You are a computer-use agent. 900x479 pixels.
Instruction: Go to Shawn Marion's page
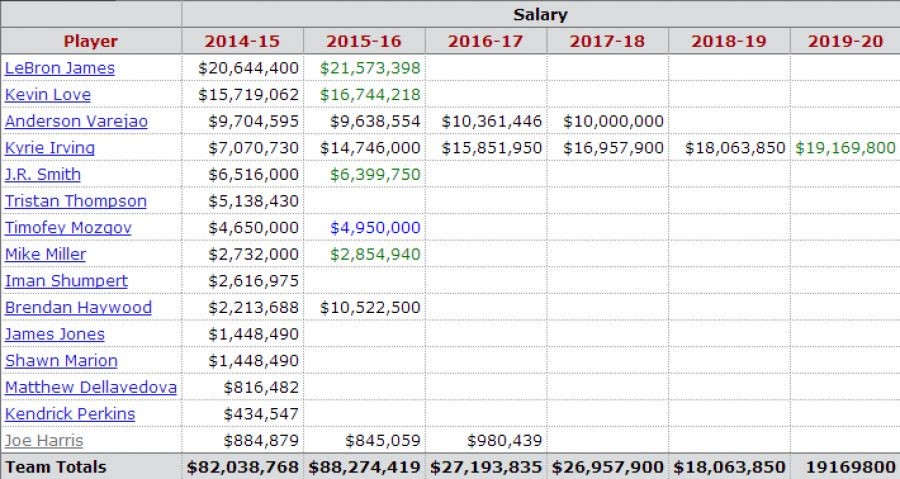pyautogui.click(x=61, y=360)
